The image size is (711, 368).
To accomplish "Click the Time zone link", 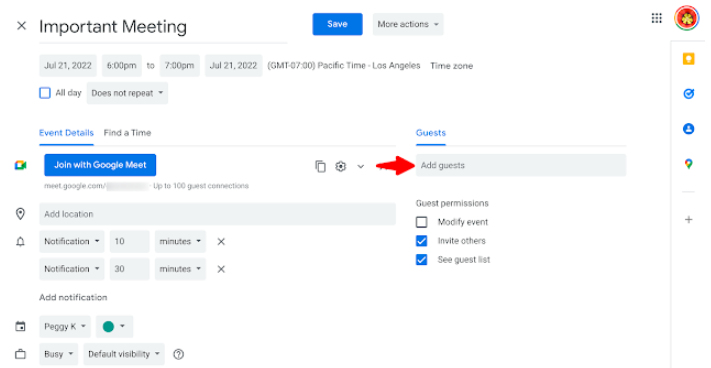I will click(x=451, y=66).
